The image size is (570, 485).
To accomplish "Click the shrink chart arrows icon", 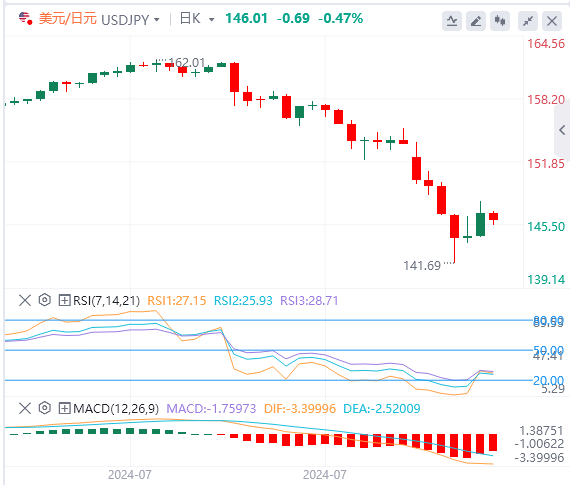I will click(x=528, y=21).
